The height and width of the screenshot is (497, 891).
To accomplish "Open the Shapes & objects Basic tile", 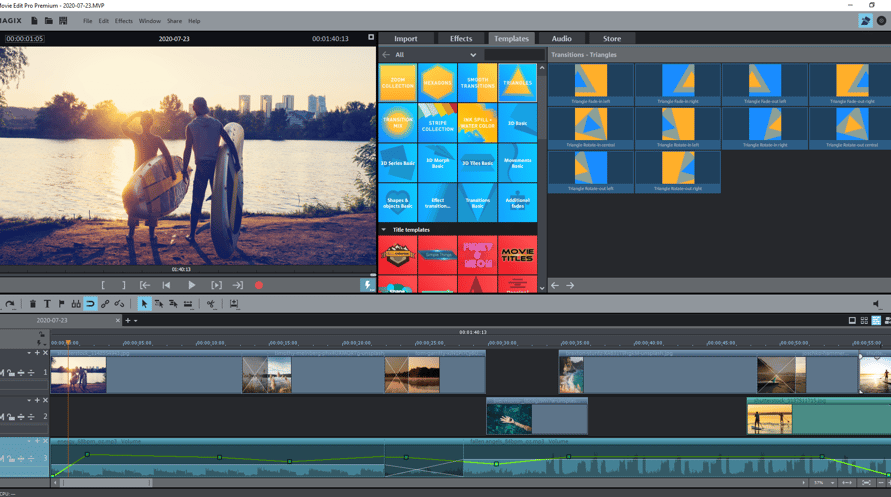I will coord(398,203).
